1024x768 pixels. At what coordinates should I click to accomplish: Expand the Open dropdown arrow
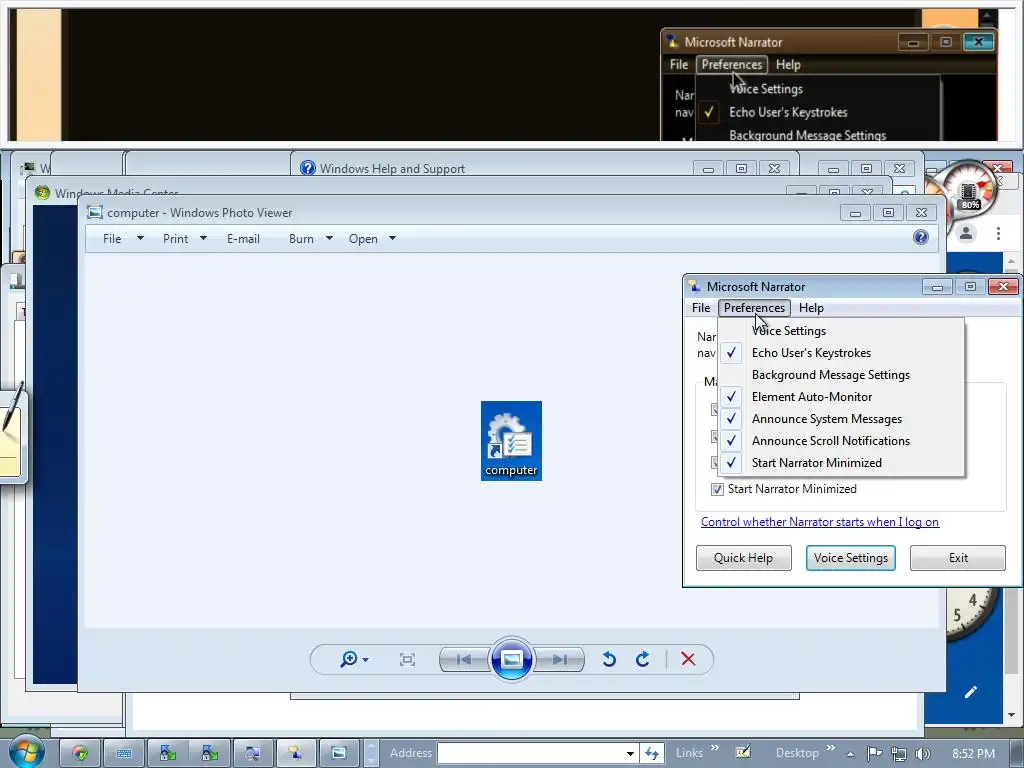pyautogui.click(x=392, y=238)
